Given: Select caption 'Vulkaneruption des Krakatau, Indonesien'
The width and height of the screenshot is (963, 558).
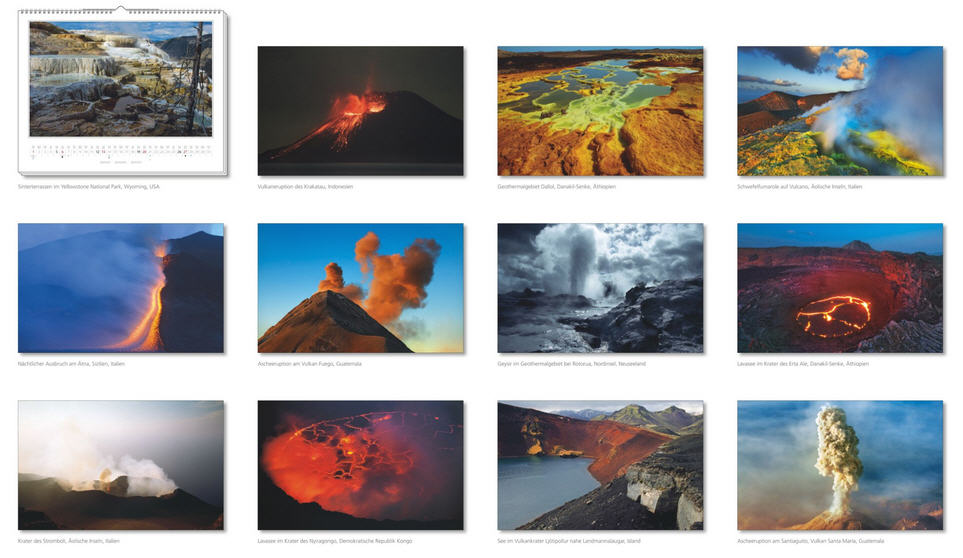Looking at the screenshot, I should [305, 187].
